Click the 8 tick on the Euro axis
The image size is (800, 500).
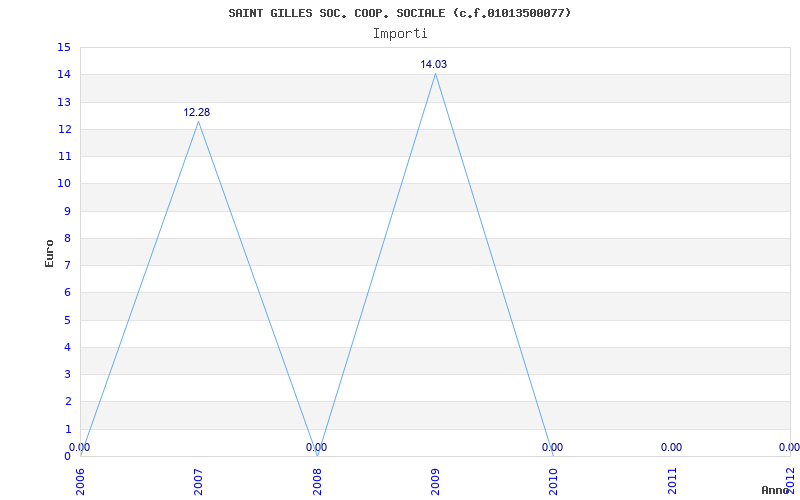67,238
